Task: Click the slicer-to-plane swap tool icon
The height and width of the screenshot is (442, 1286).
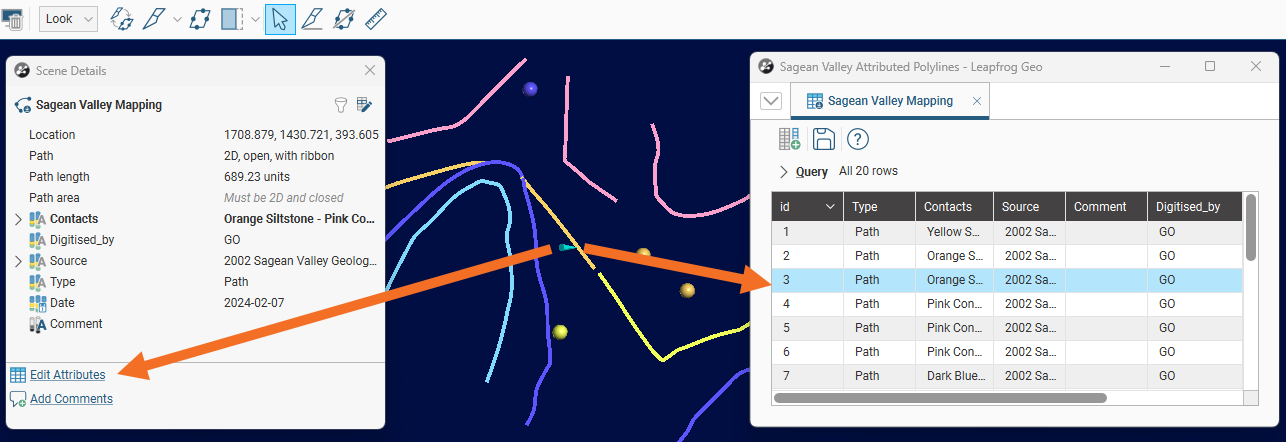Action: [121, 19]
